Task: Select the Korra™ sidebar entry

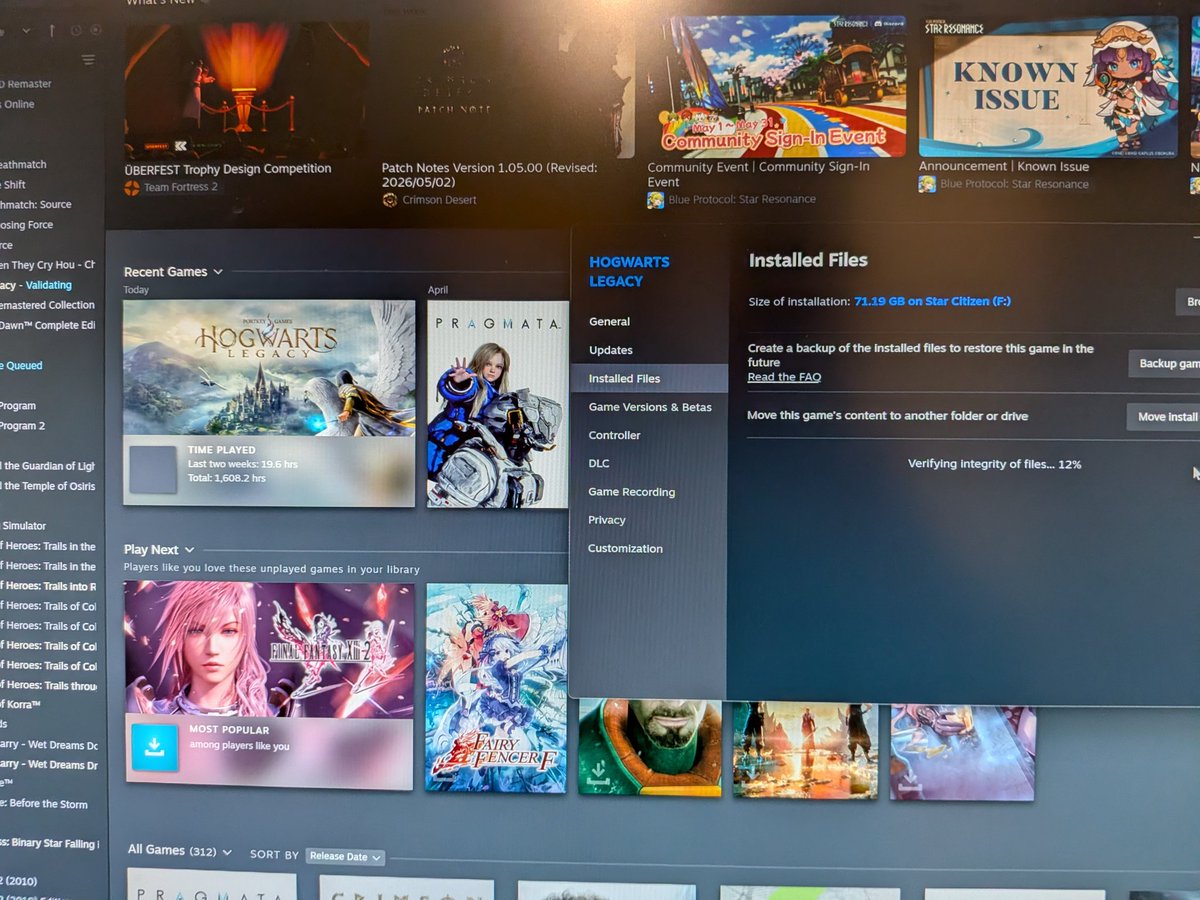Action: pyautogui.click(x=20, y=705)
